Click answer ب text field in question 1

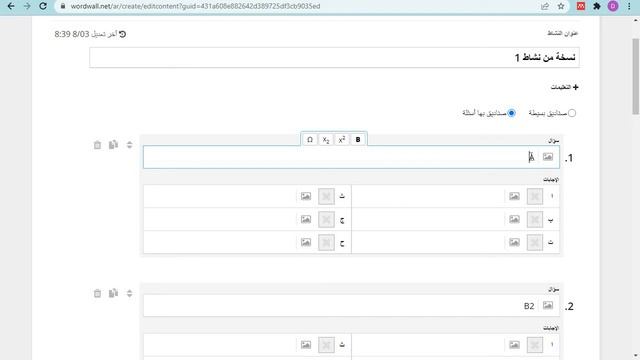[429, 220]
